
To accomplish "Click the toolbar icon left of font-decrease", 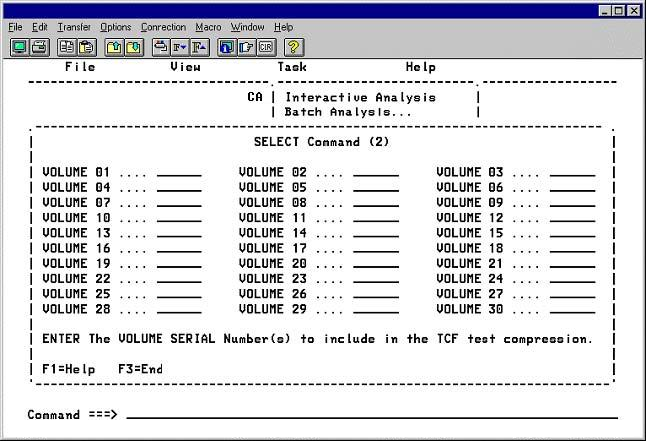I will pyautogui.click(x=161, y=47).
